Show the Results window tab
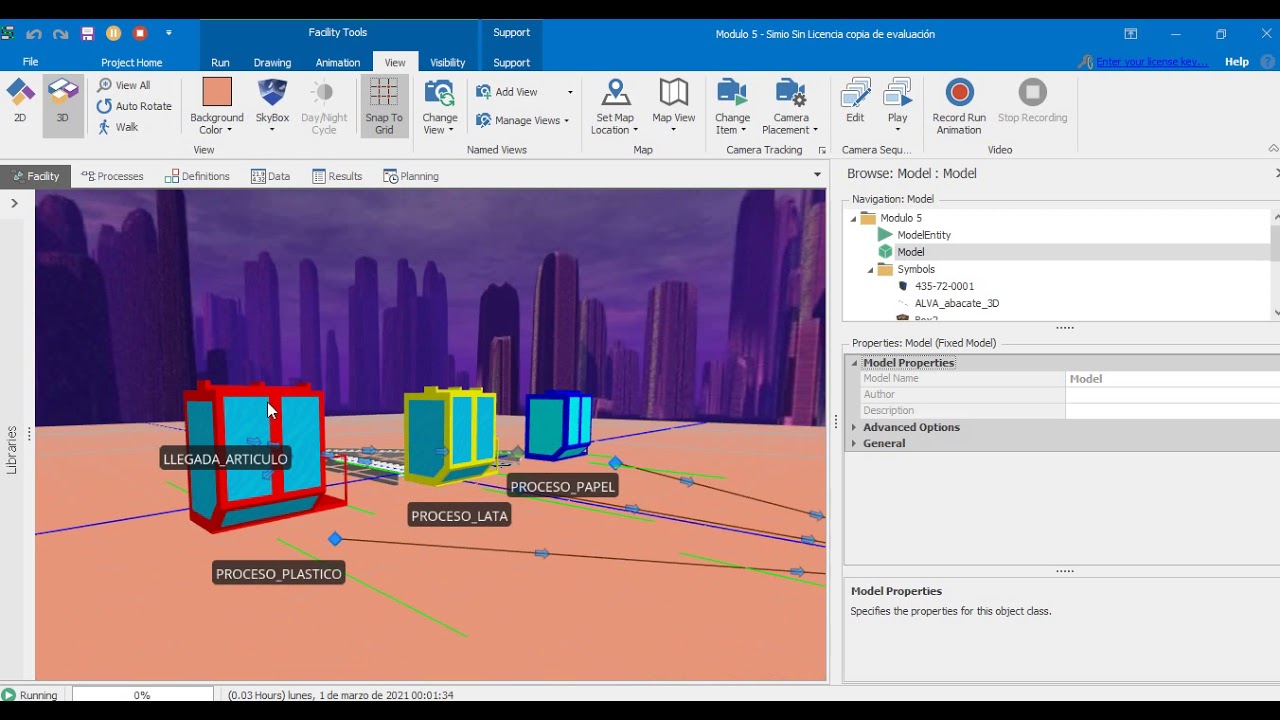This screenshot has height=720, width=1280. [337, 176]
